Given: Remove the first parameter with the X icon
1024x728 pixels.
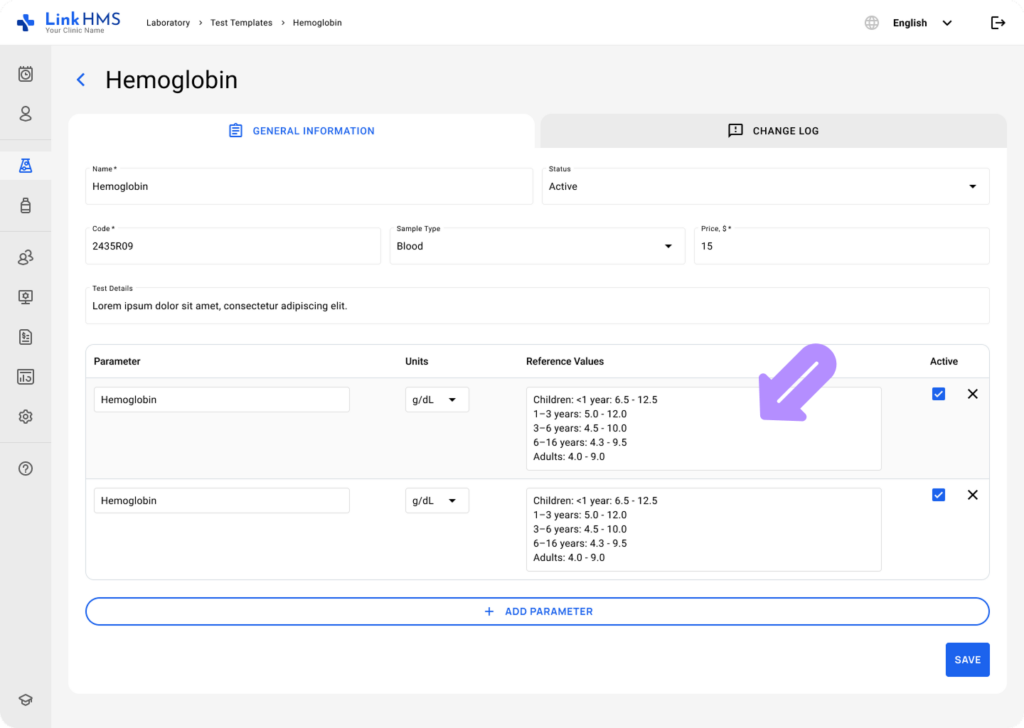Looking at the screenshot, I should click(x=972, y=393).
